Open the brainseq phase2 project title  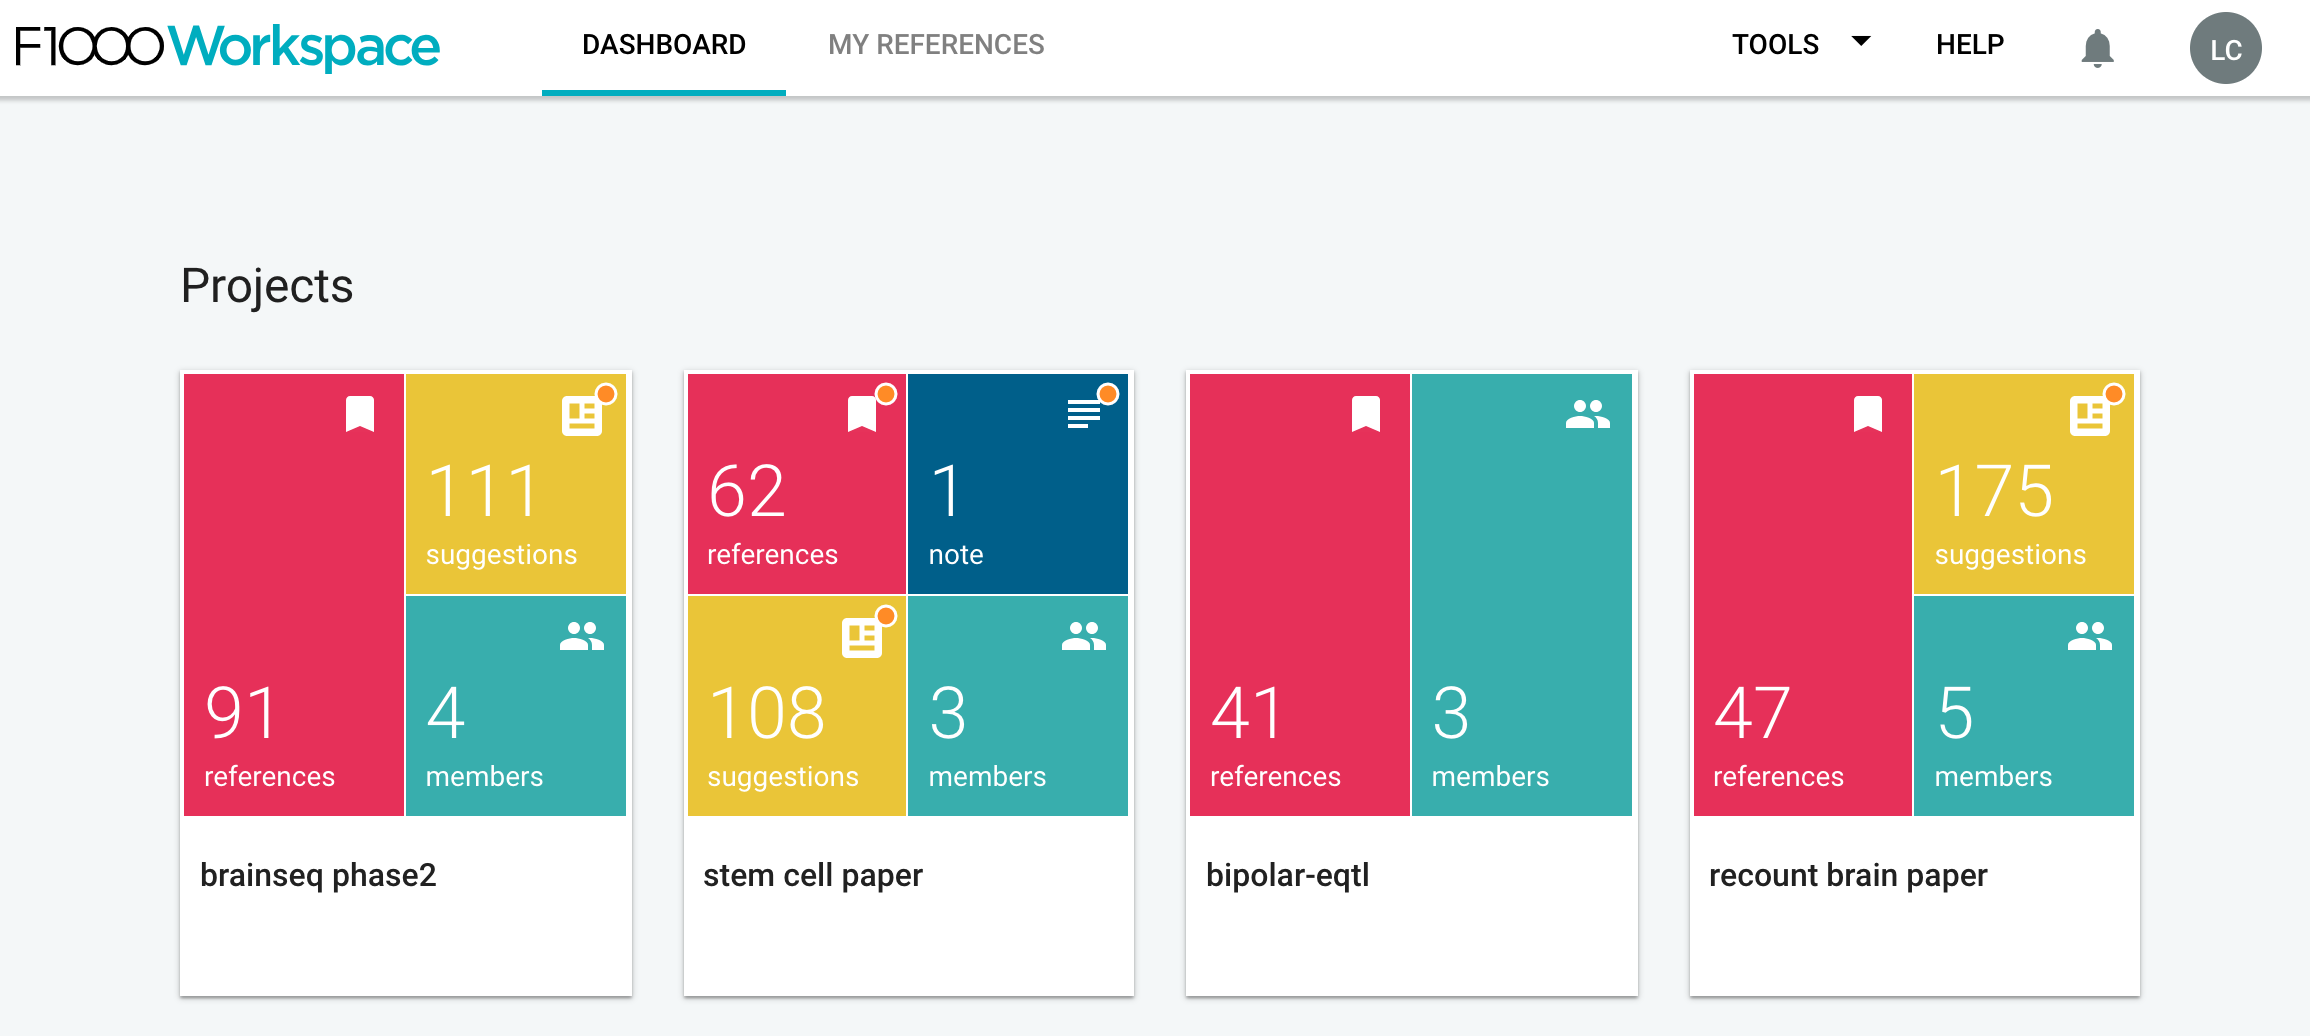(318, 875)
